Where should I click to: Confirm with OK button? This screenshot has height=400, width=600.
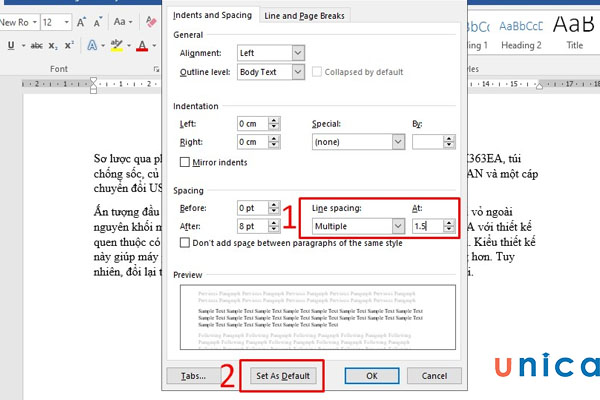(x=372, y=376)
